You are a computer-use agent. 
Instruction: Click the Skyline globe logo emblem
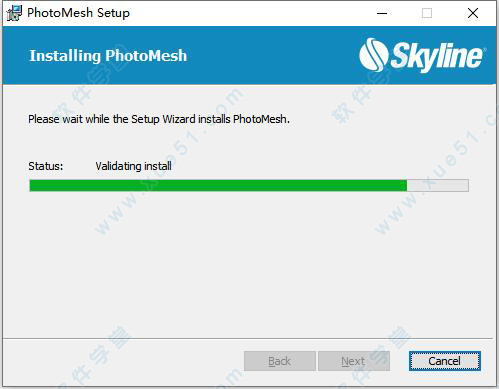(x=374, y=55)
